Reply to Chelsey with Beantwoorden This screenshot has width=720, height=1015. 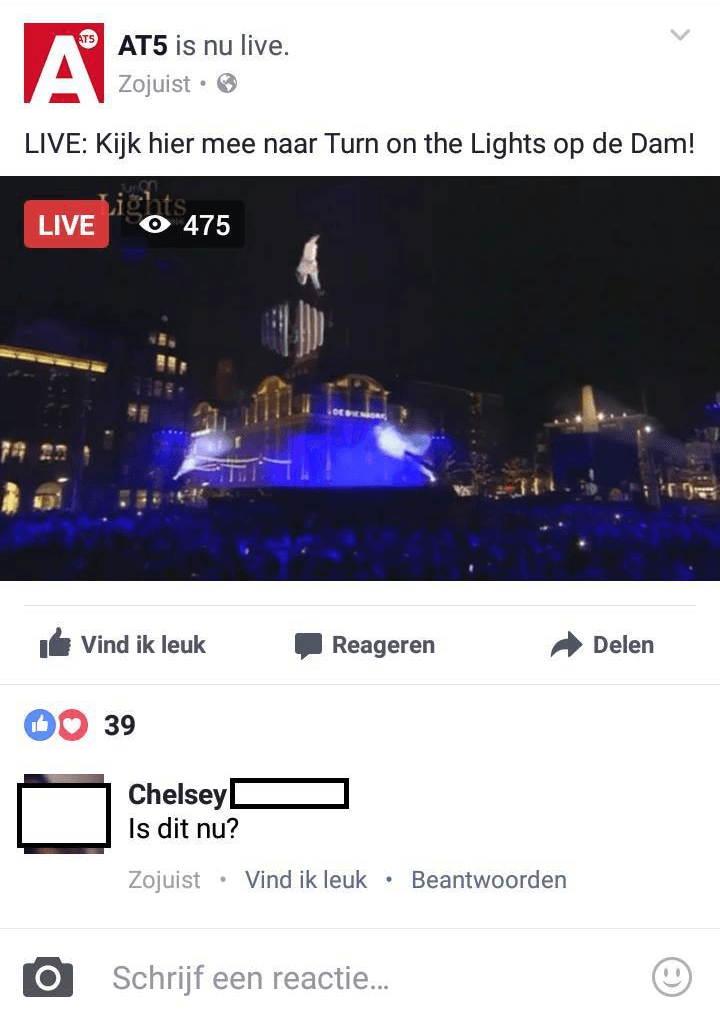point(489,880)
